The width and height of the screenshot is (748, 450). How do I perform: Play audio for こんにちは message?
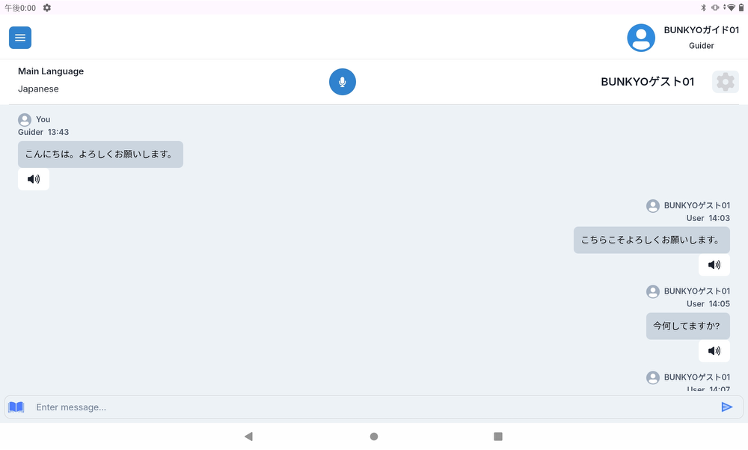pyautogui.click(x=33, y=179)
